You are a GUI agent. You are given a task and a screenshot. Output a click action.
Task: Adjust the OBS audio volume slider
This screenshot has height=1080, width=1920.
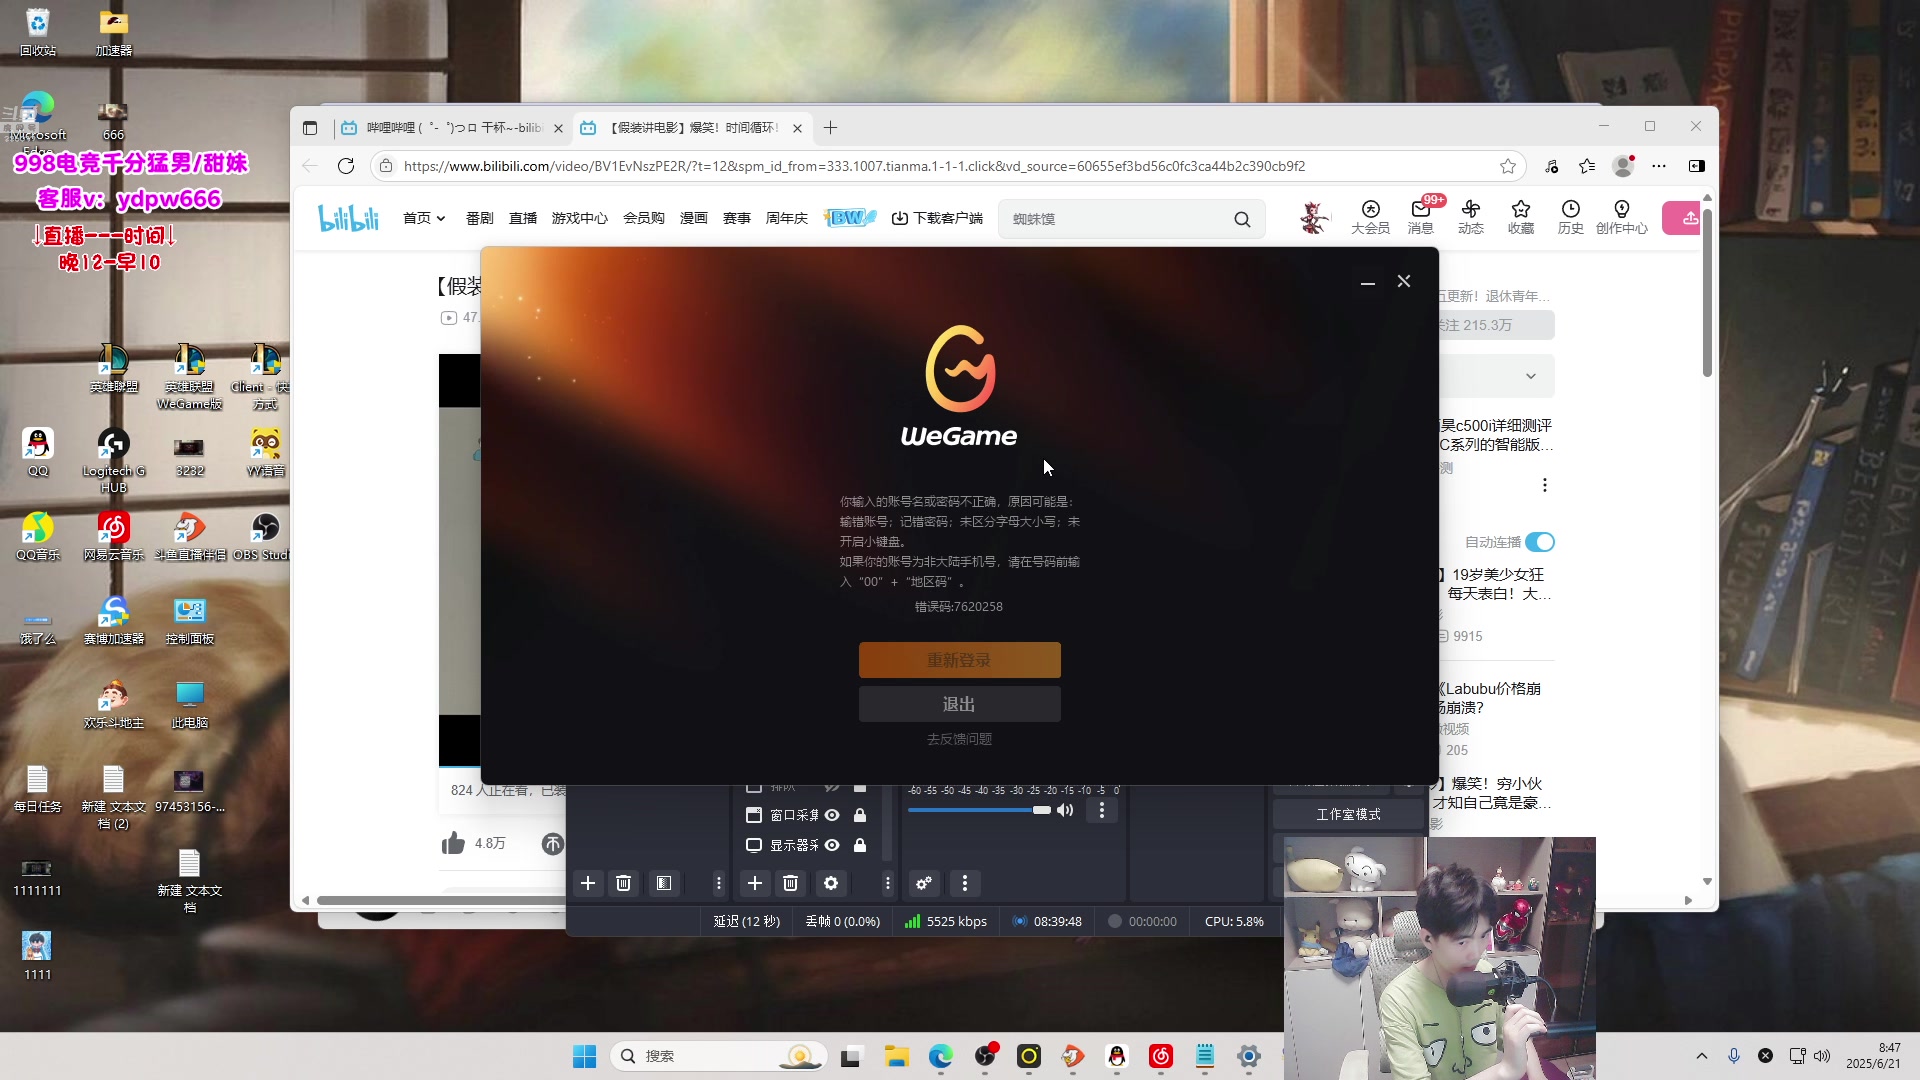coord(979,810)
